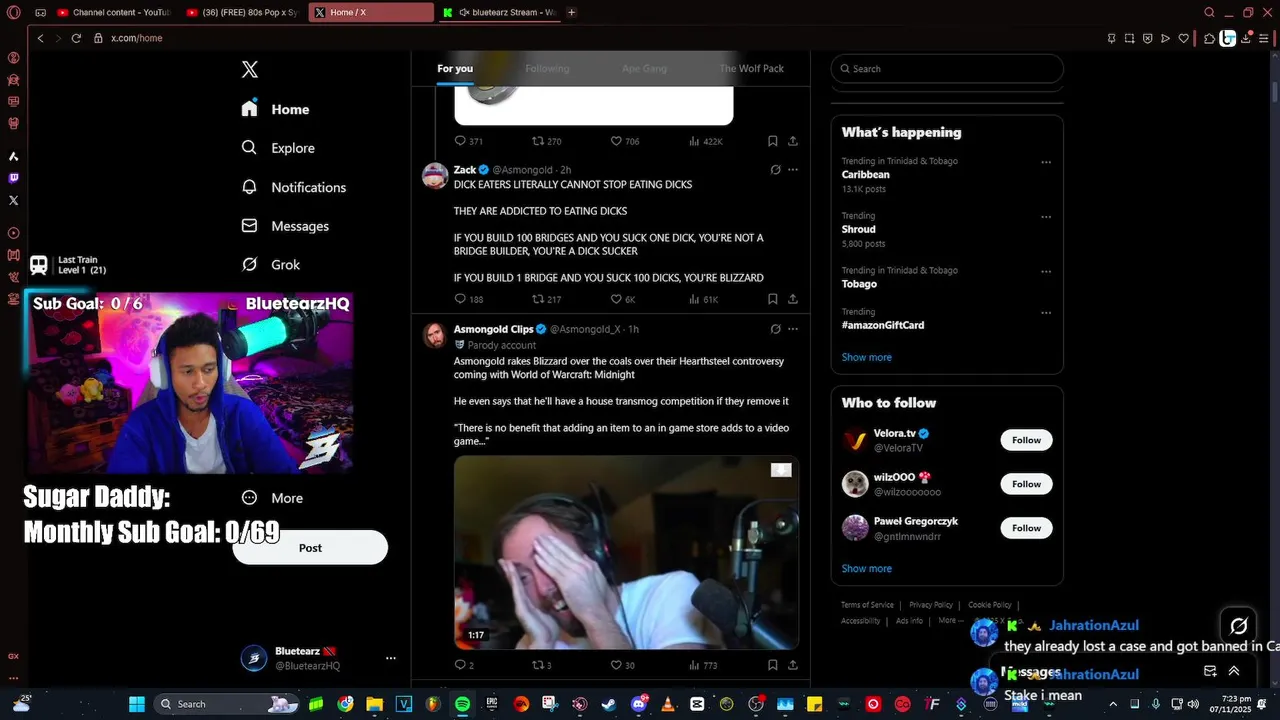1280x720 pixels.
Task: Open Explore in the X sidebar
Action: (278, 148)
